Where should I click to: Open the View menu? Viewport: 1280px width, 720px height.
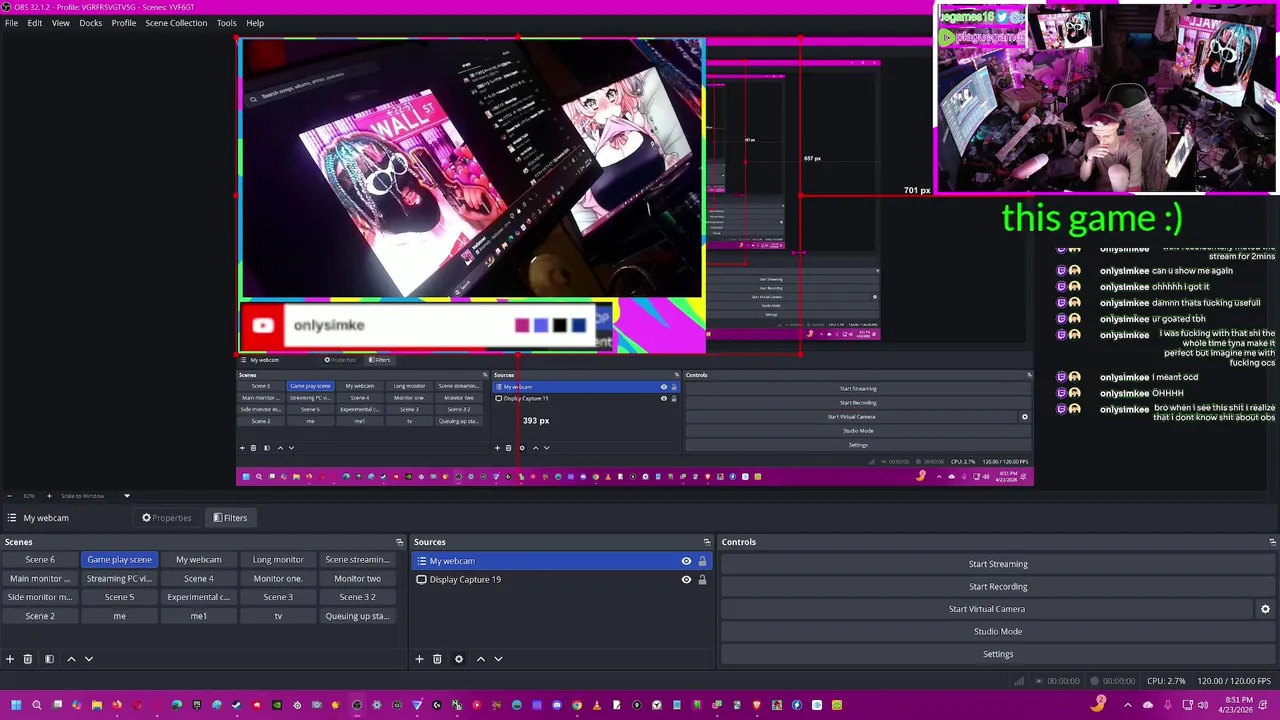(61, 23)
